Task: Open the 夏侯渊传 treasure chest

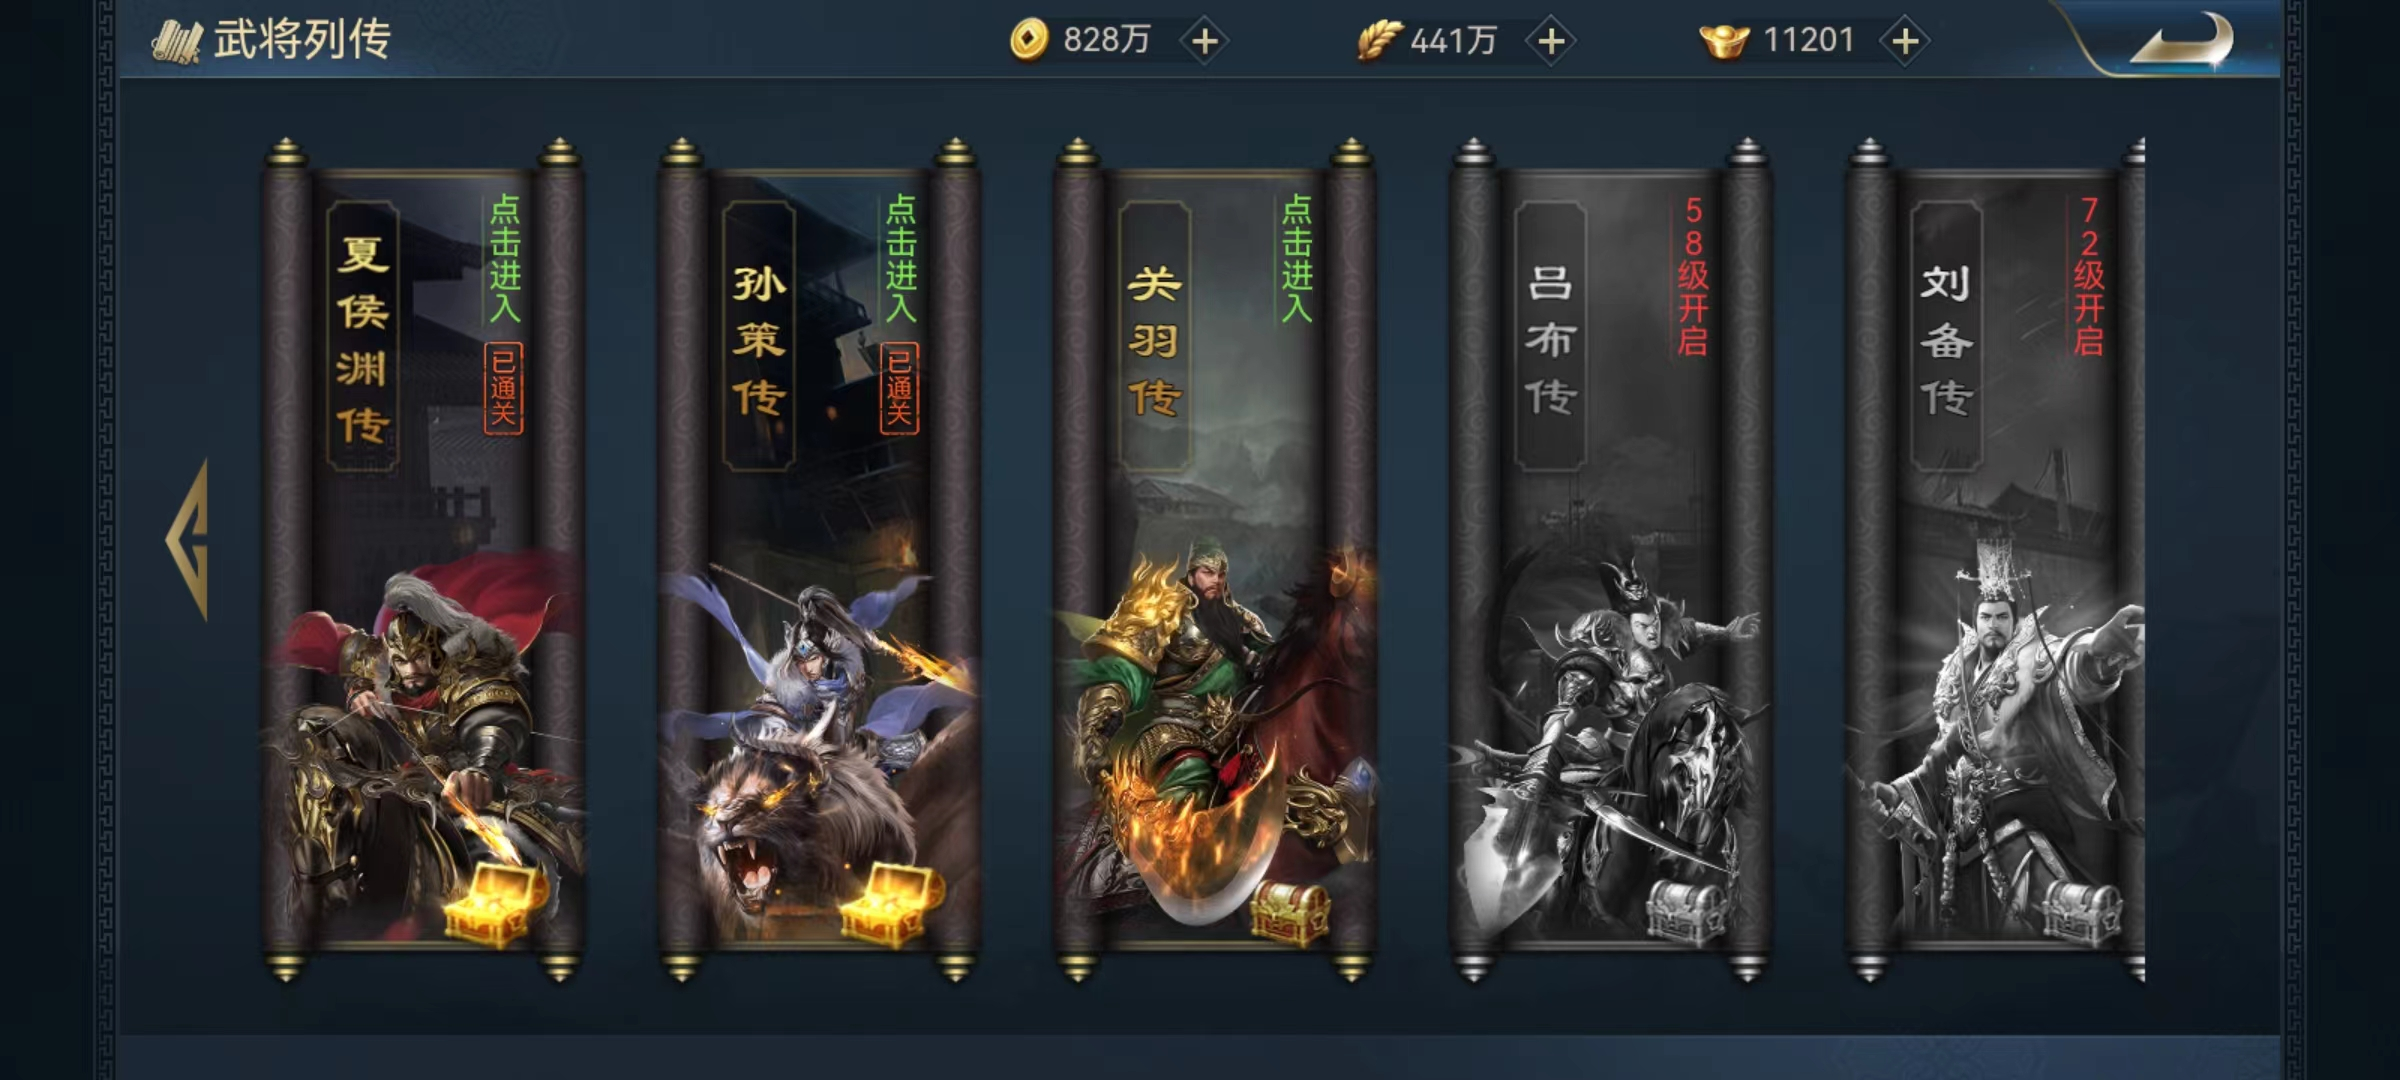Action: click(x=494, y=906)
